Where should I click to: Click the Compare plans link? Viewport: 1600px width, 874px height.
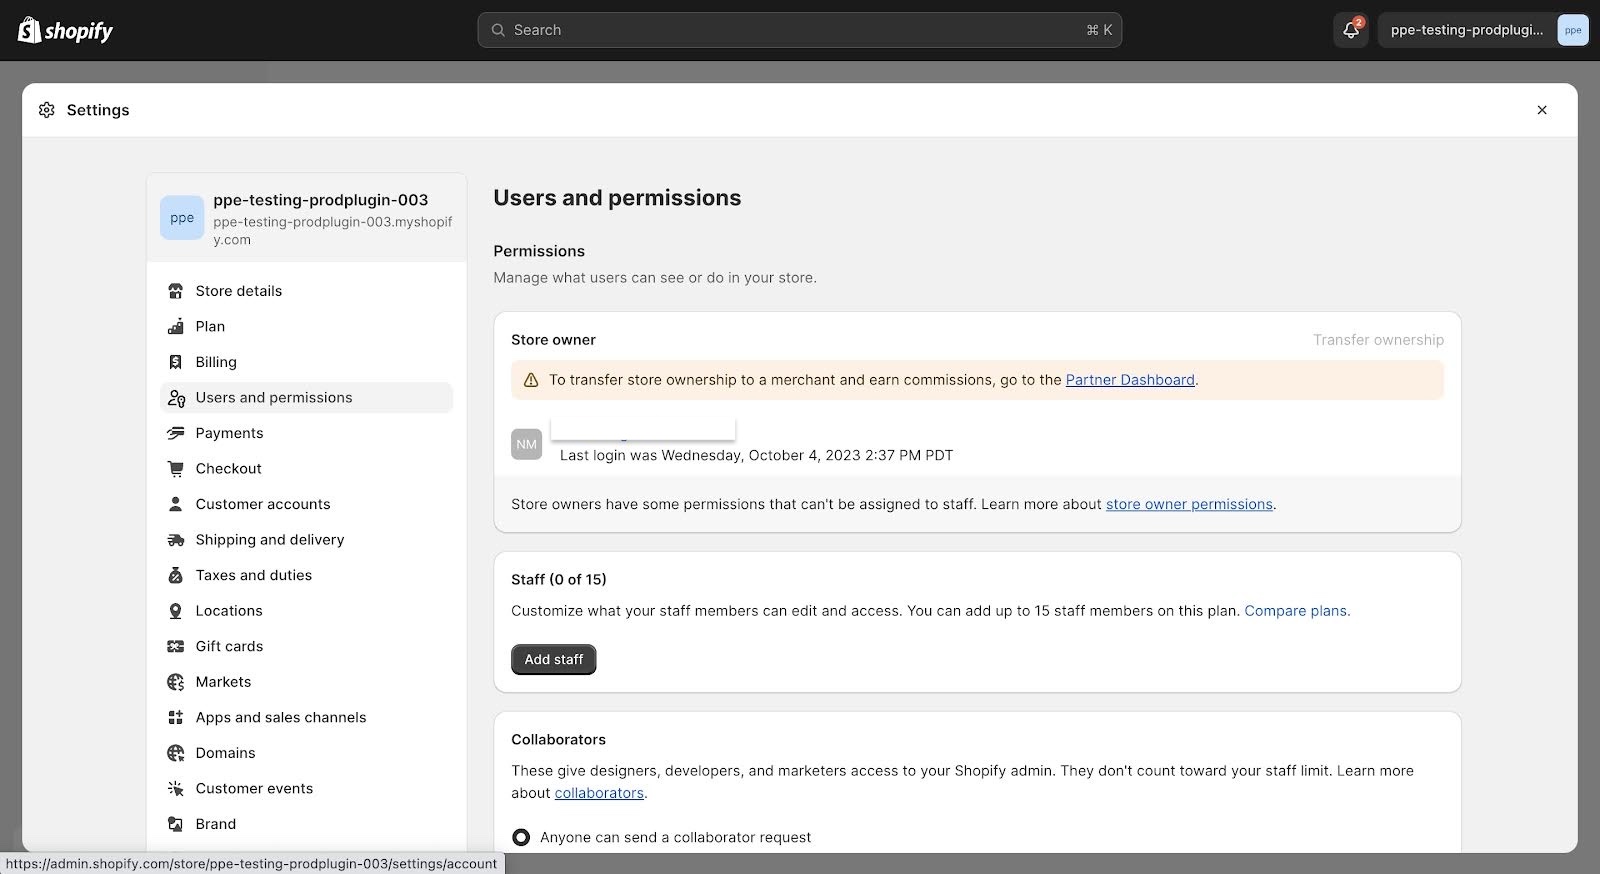[x=1296, y=611]
